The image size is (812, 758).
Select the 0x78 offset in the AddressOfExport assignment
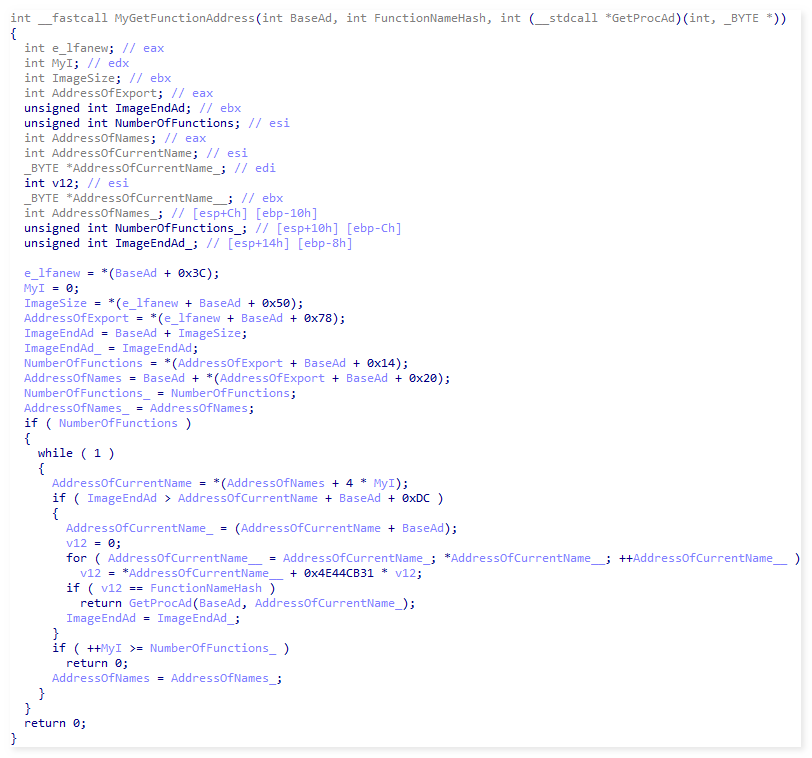point(328,318)
